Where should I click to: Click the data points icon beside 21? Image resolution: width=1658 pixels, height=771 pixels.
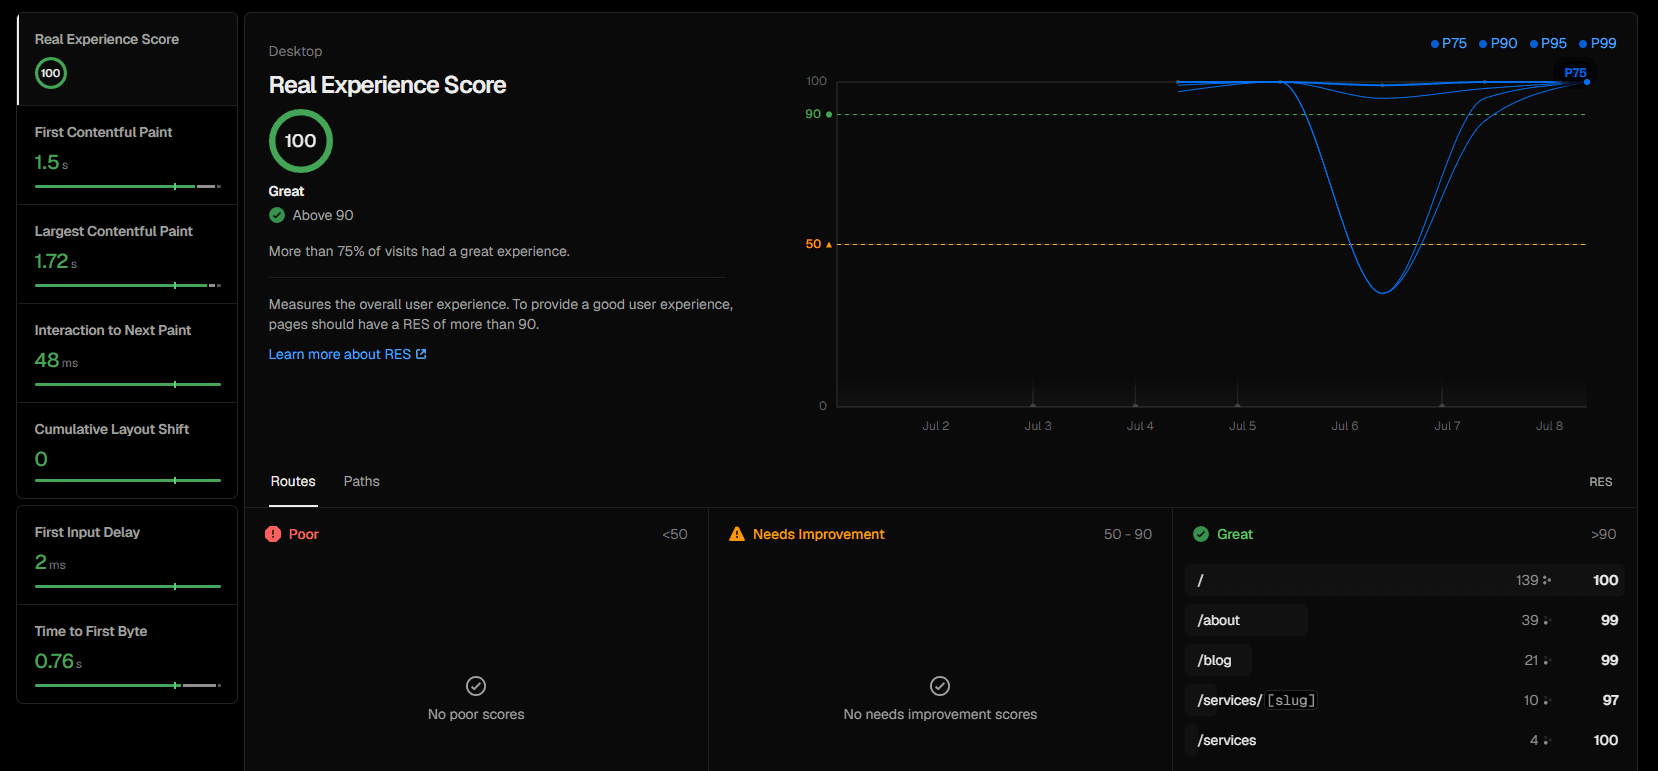pyautogui.click(x=1547, y=661)
